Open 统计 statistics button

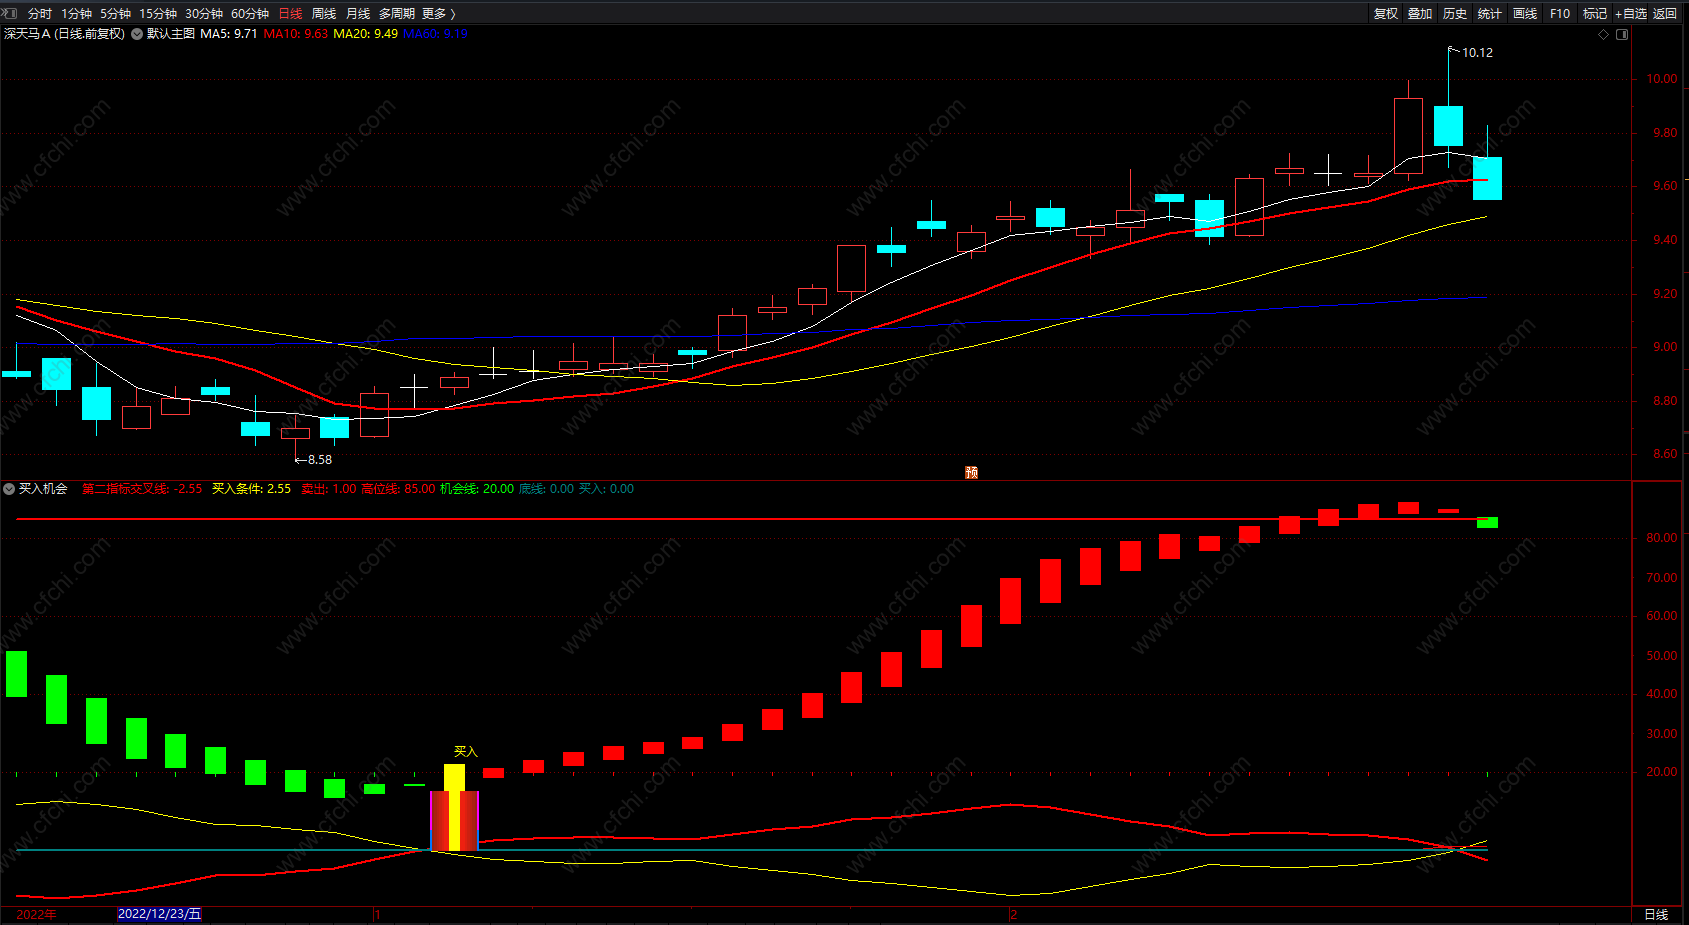(1490, 13)
